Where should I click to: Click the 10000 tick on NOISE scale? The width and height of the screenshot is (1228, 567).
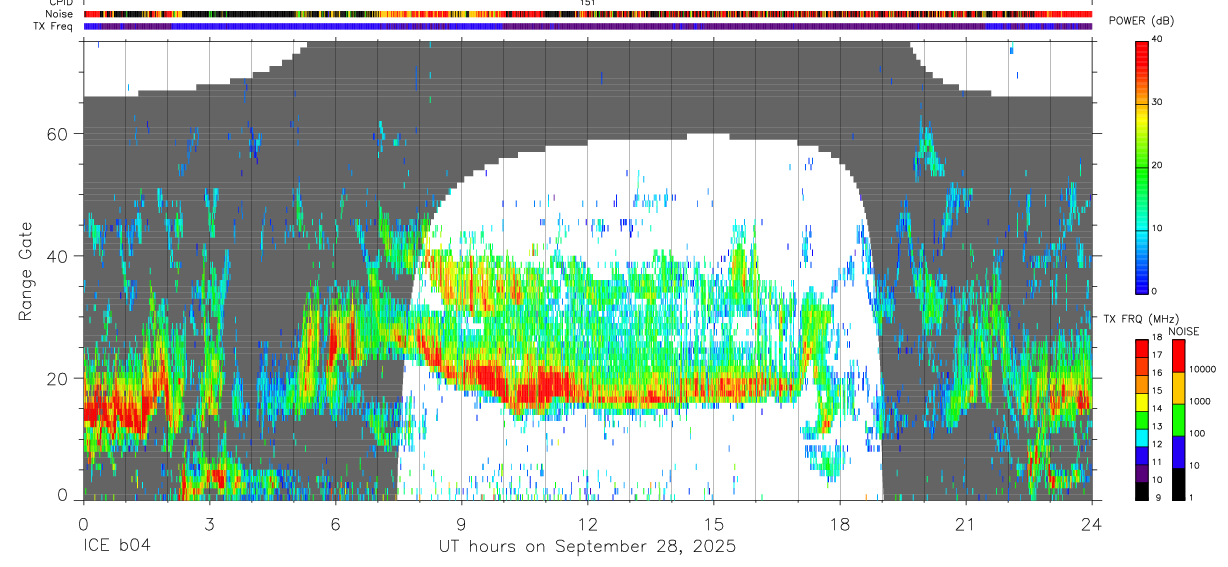coord(1202,369)
